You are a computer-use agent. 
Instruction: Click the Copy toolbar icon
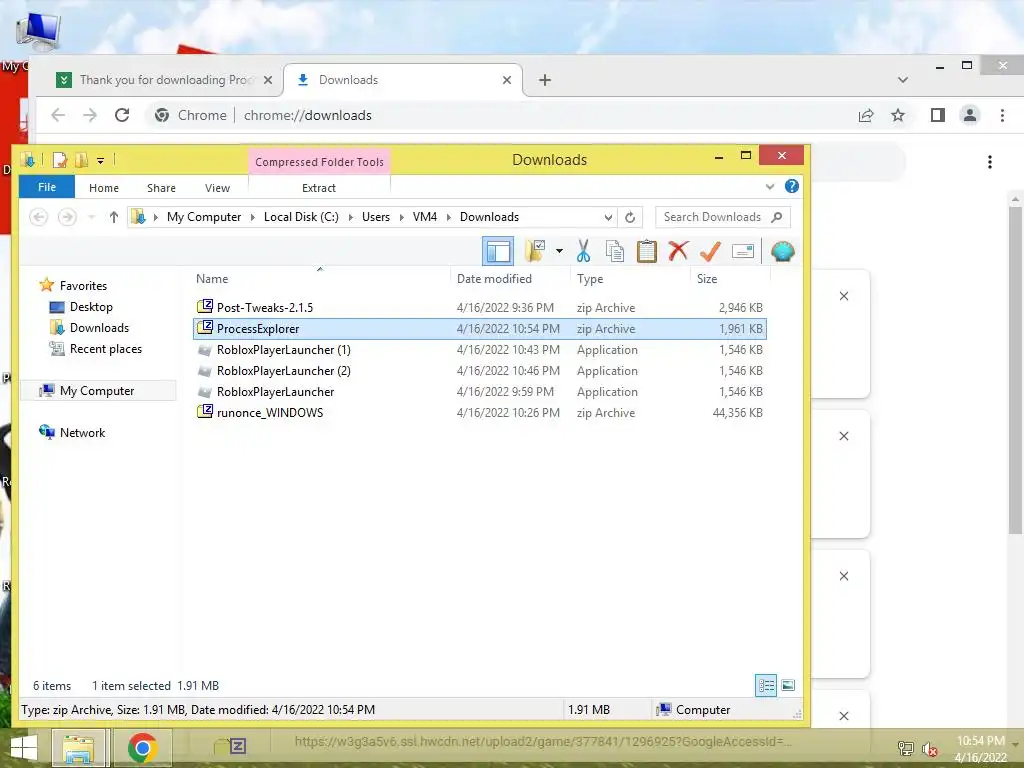(x=615, y=251)
